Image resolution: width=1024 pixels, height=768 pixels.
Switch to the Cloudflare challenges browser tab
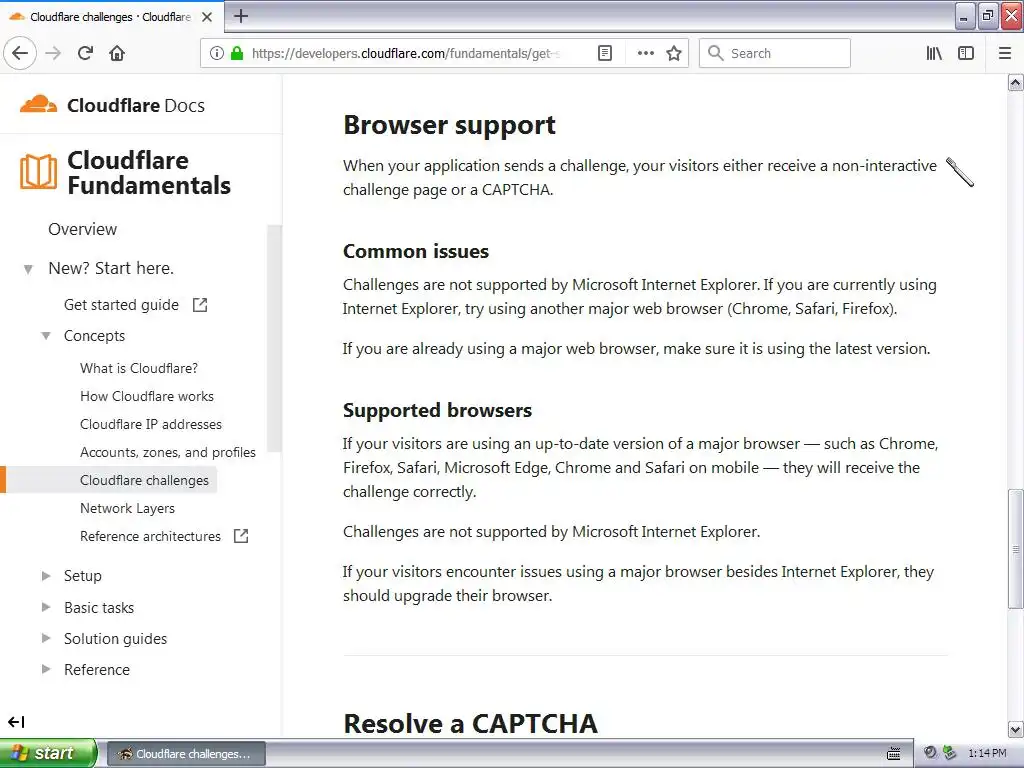(x=111, y=17)
